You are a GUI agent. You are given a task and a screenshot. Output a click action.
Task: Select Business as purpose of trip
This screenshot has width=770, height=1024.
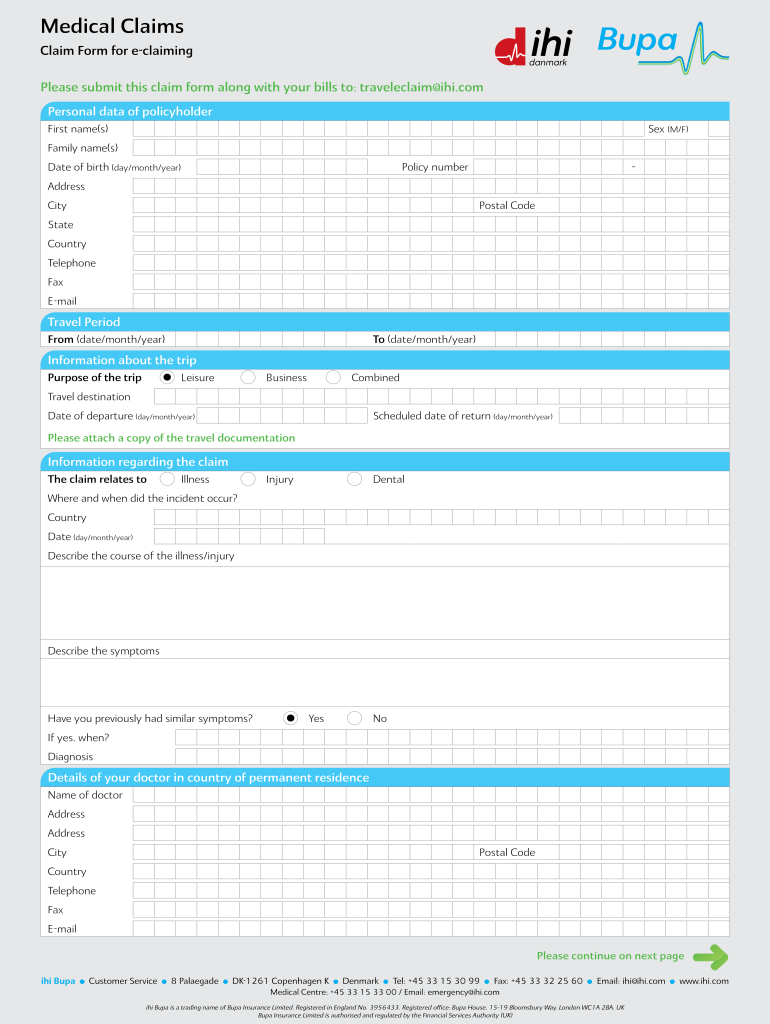tap(248, 378)
